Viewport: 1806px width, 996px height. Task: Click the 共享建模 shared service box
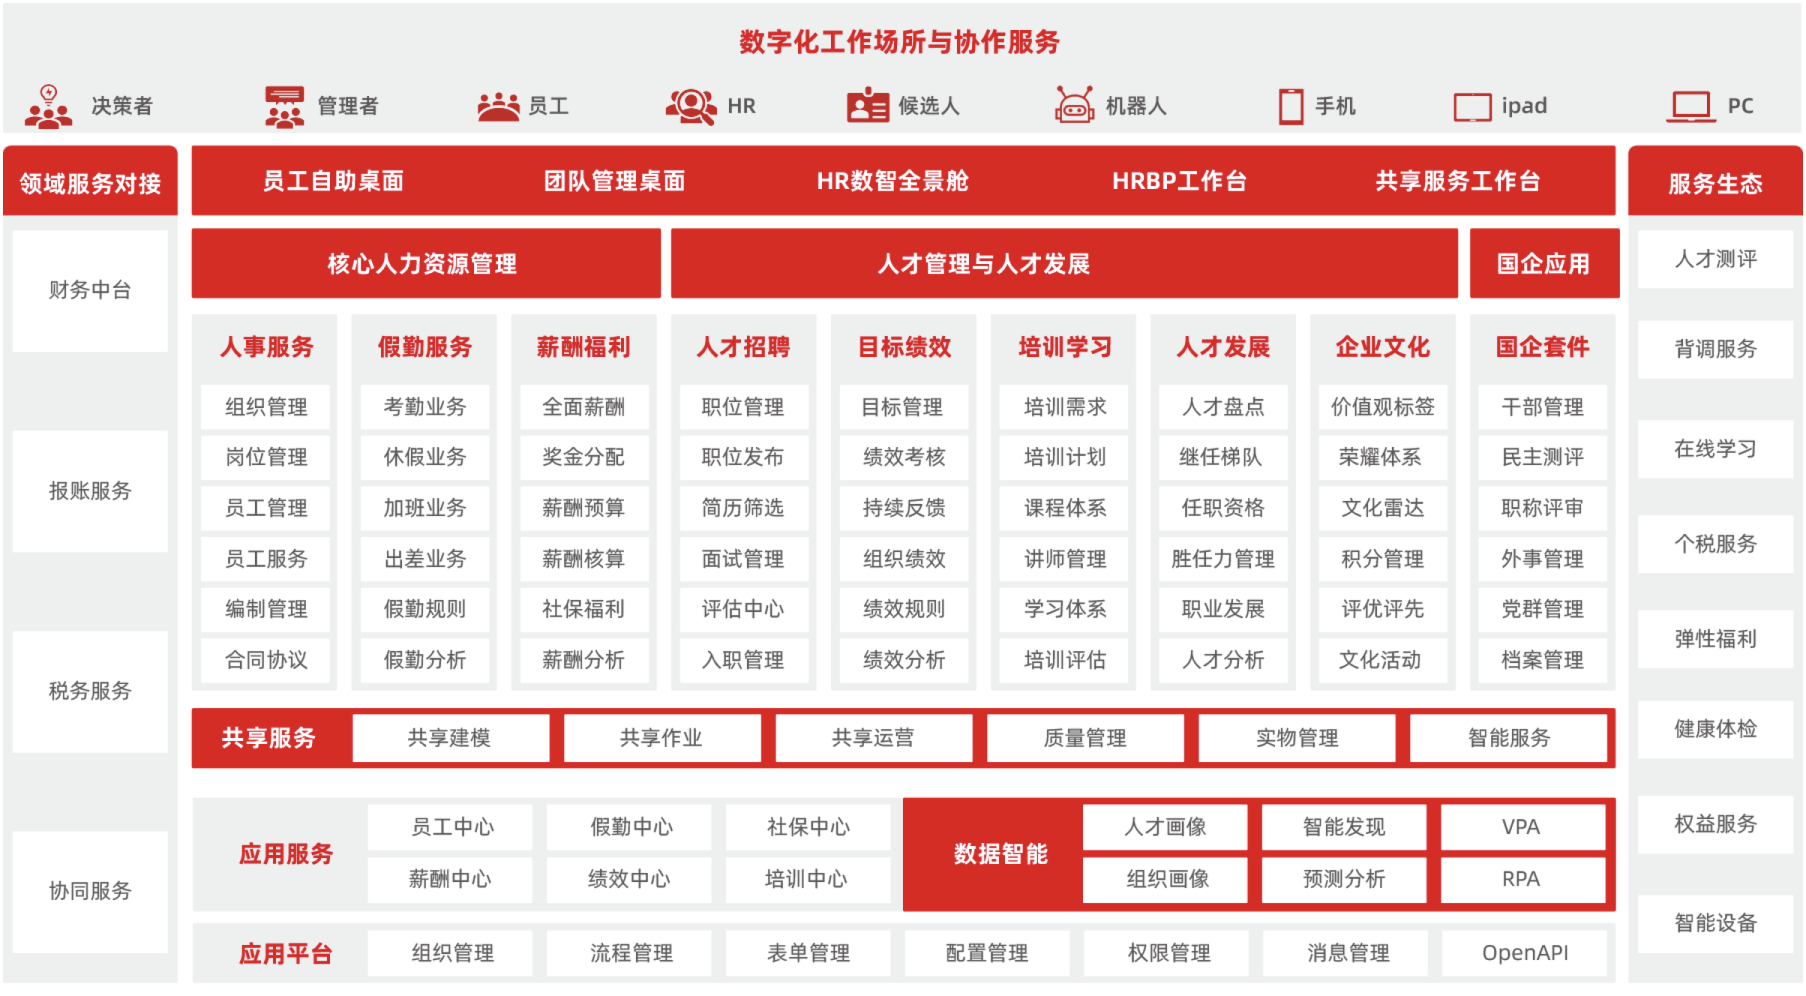click(450, 738)
